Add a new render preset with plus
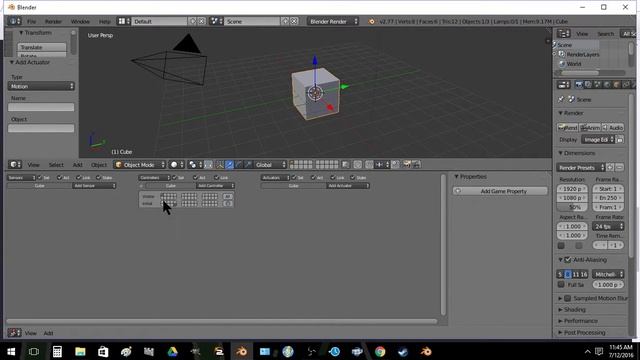Viewport: 640px width, 360px height. coord(610,168)
